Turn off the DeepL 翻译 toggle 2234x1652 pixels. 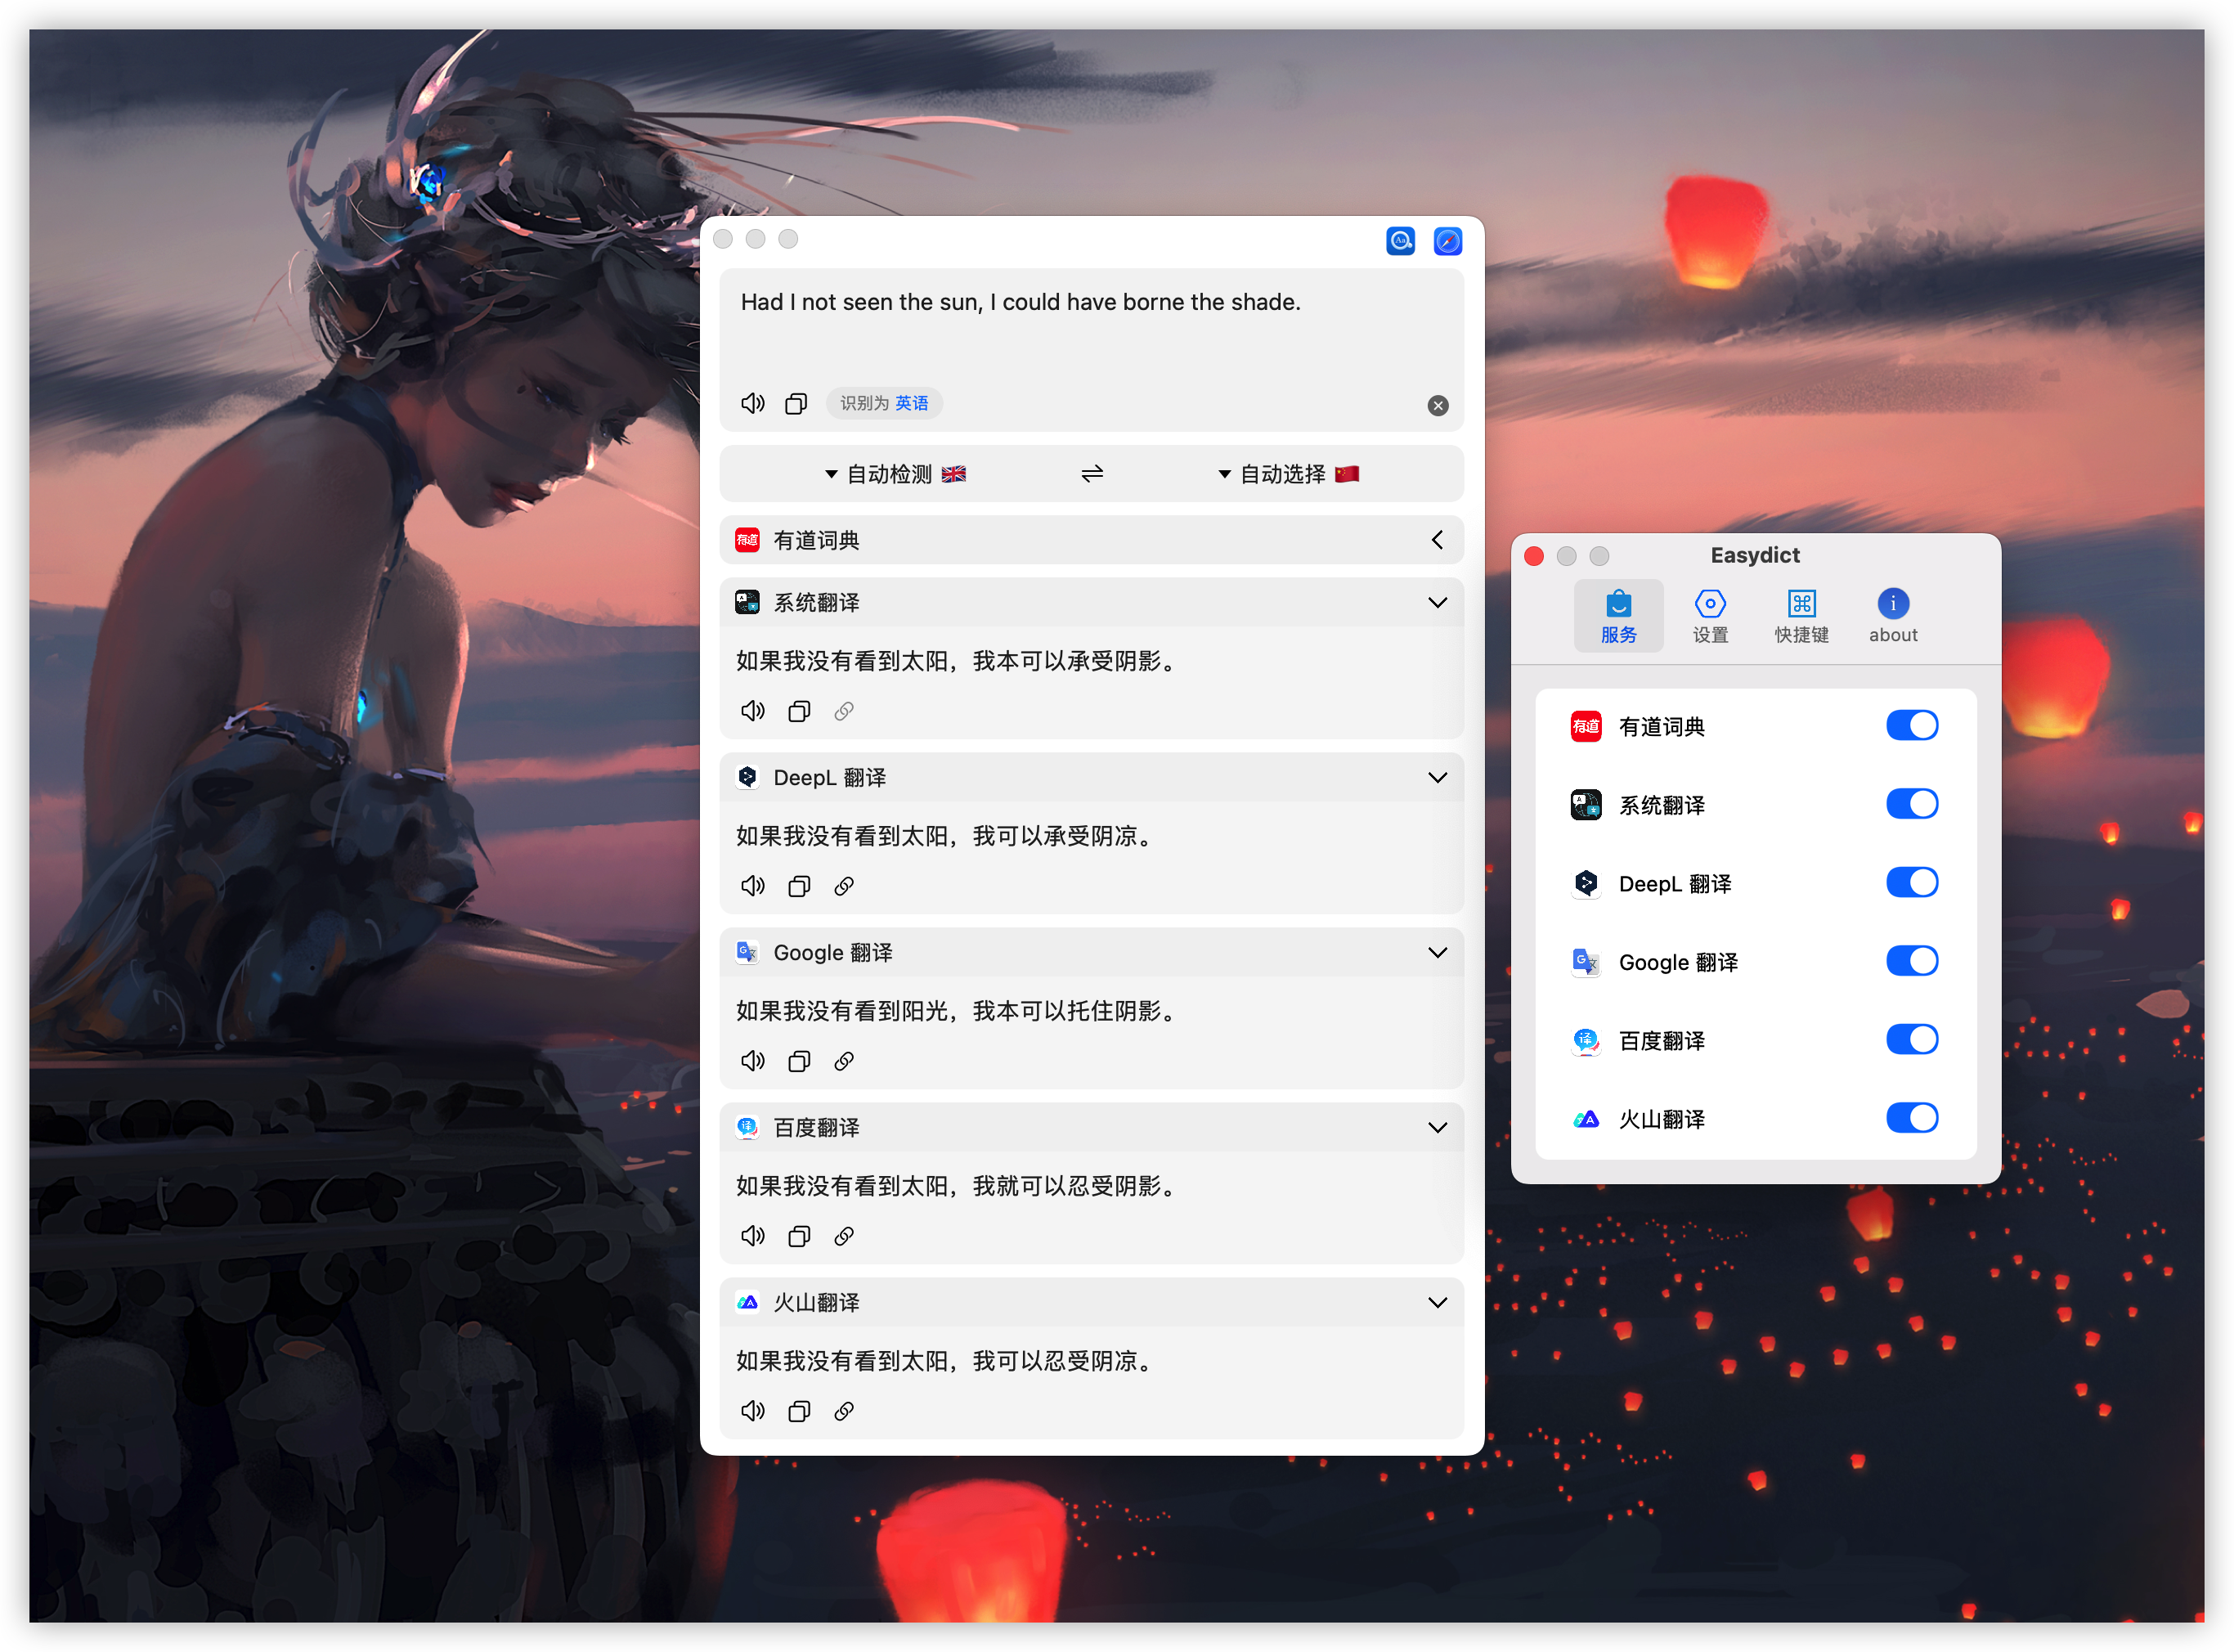1911,882
